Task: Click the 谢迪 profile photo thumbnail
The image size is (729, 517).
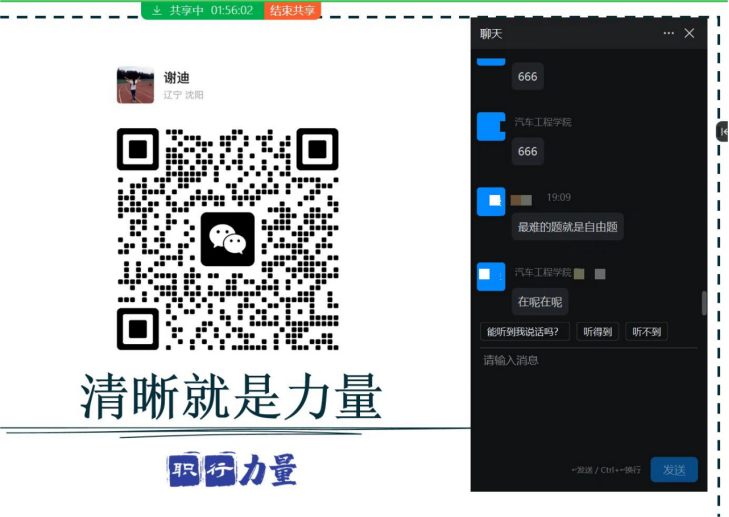Action: [x=135, y=85]
